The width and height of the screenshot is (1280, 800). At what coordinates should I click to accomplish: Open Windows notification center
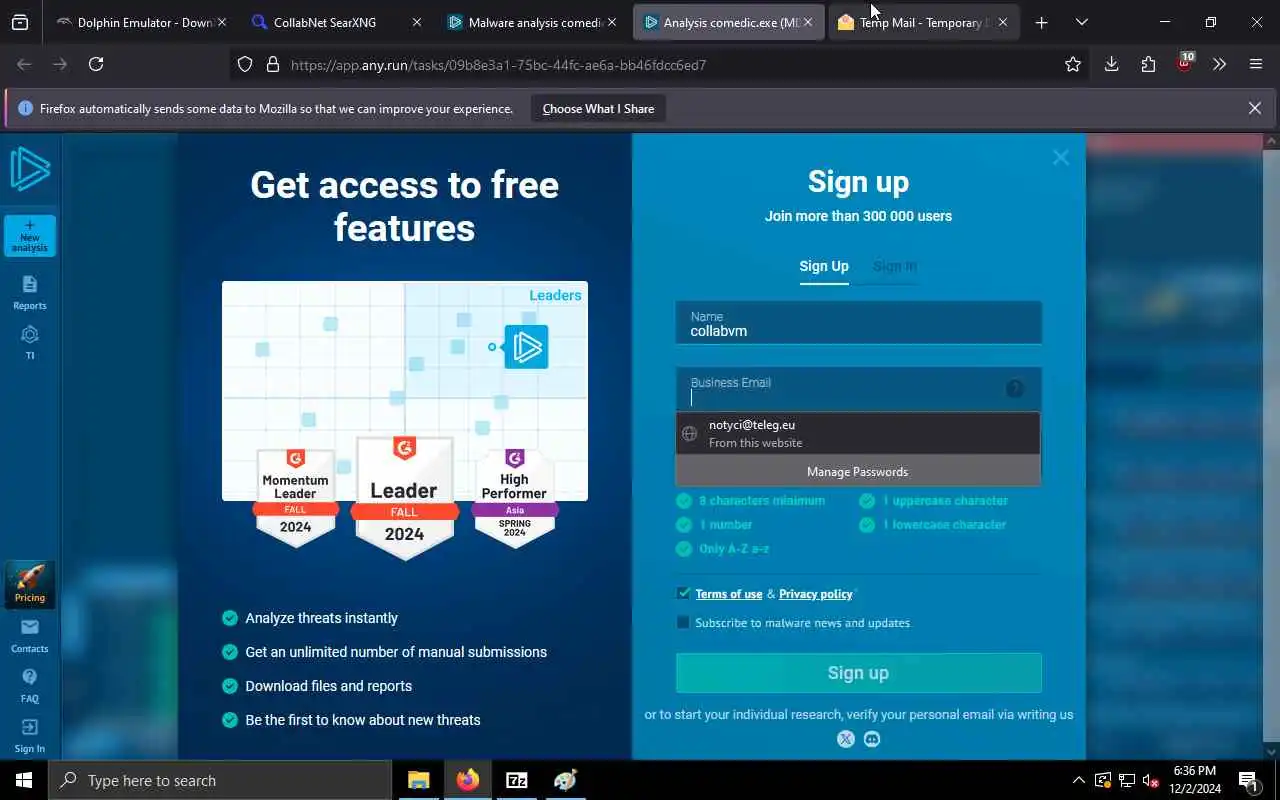(x=1248, y=780)
